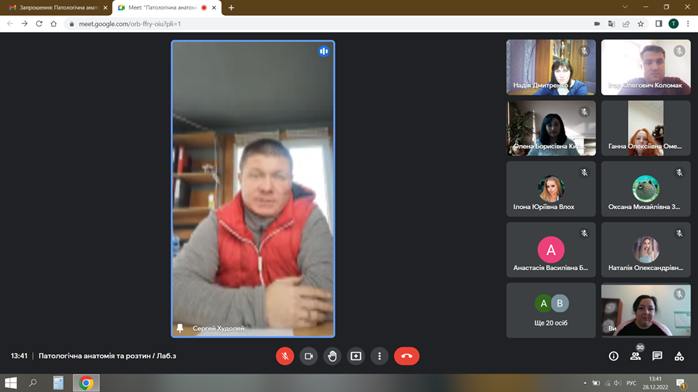Bookmark this page with star icon
The image size is (698, 392).
click(641, 24)
